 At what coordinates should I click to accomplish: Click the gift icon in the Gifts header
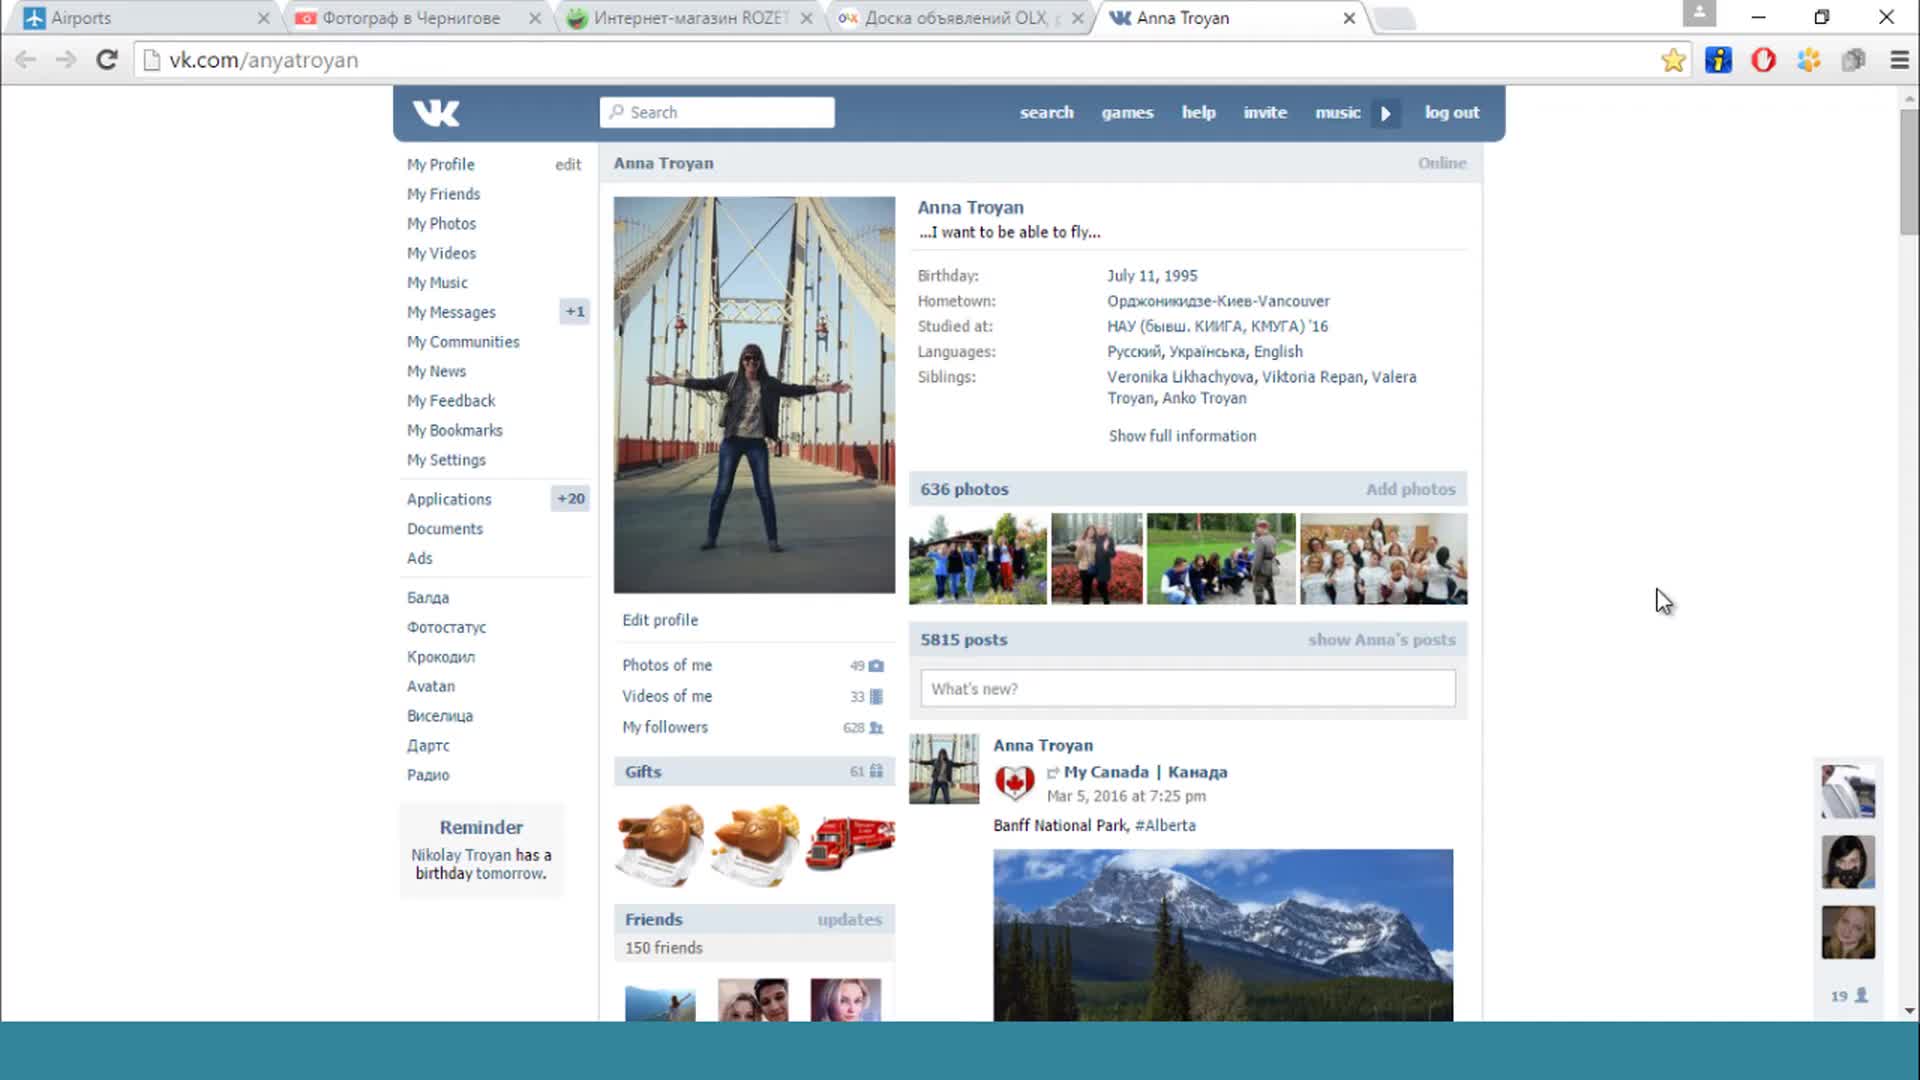click(x=876, y=772)
